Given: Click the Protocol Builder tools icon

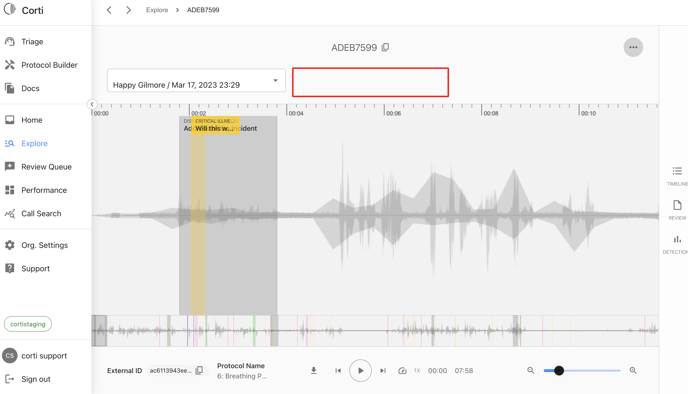Looking at the screenshot, I should tap(10, 65).
